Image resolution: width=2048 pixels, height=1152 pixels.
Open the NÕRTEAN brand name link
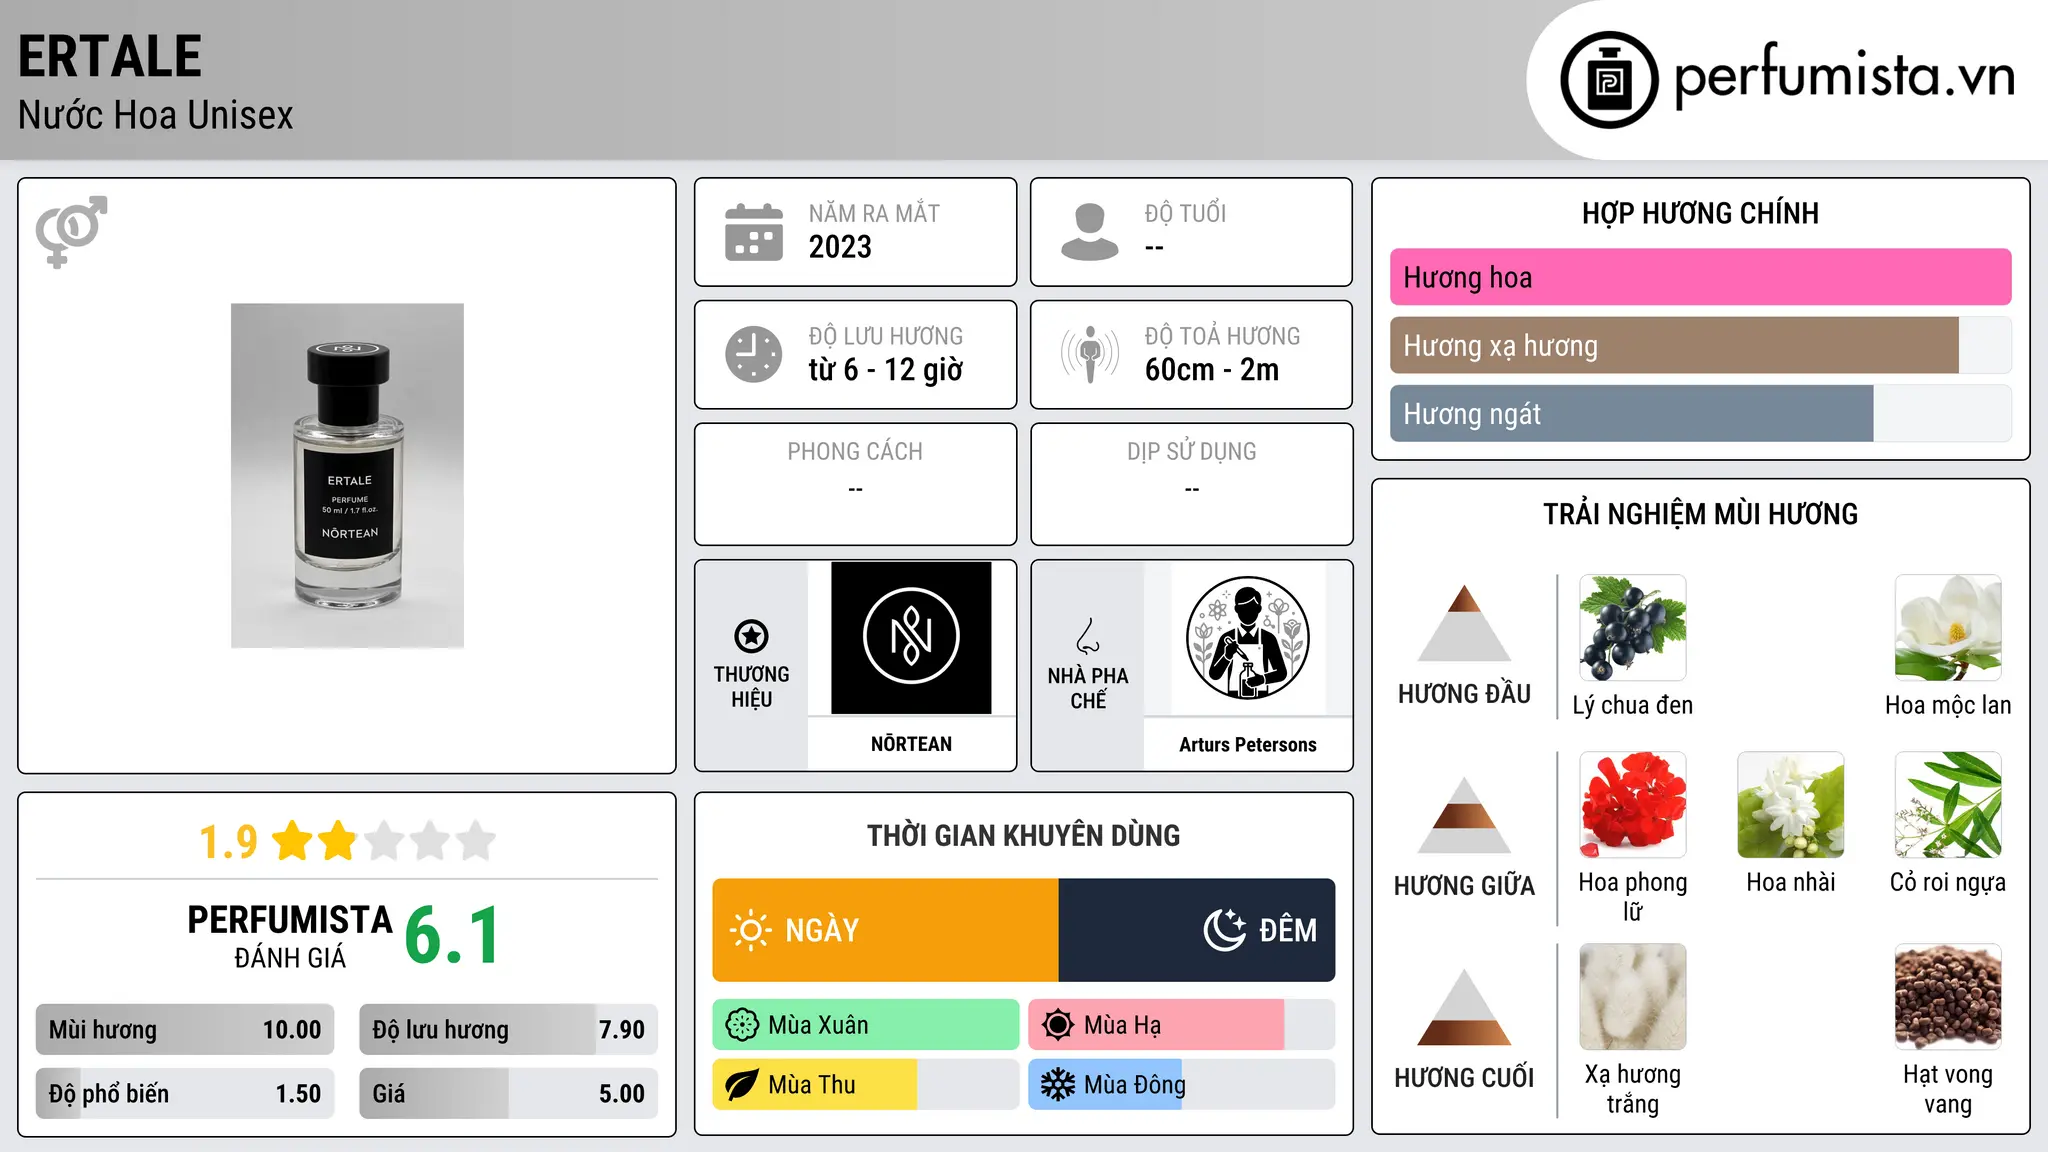pos(911,744)
